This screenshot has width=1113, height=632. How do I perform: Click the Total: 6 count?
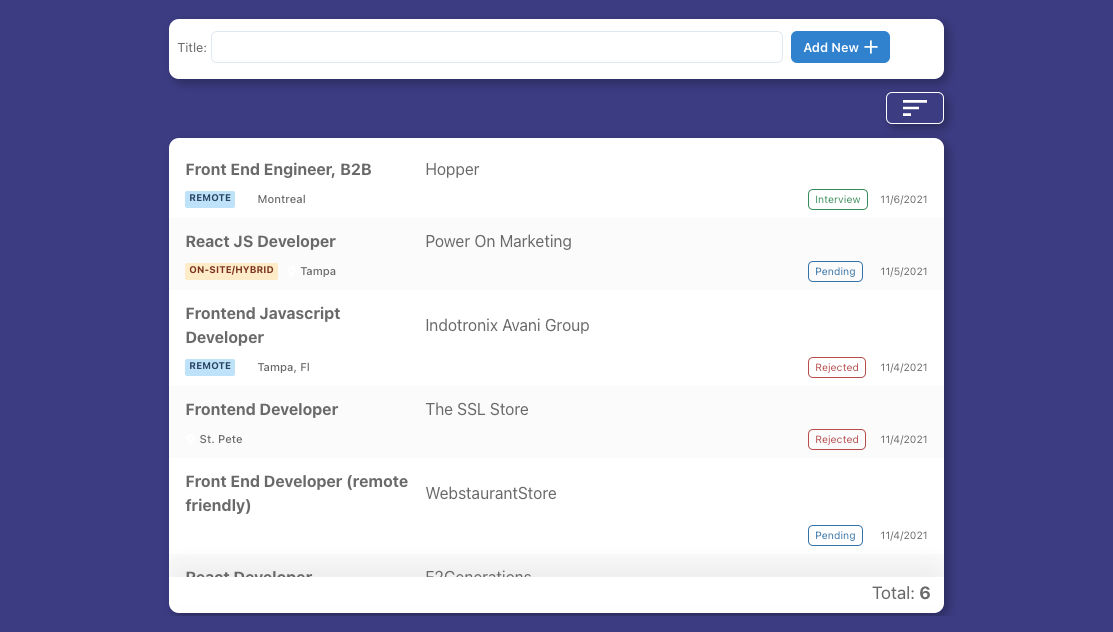coord(901,593)
